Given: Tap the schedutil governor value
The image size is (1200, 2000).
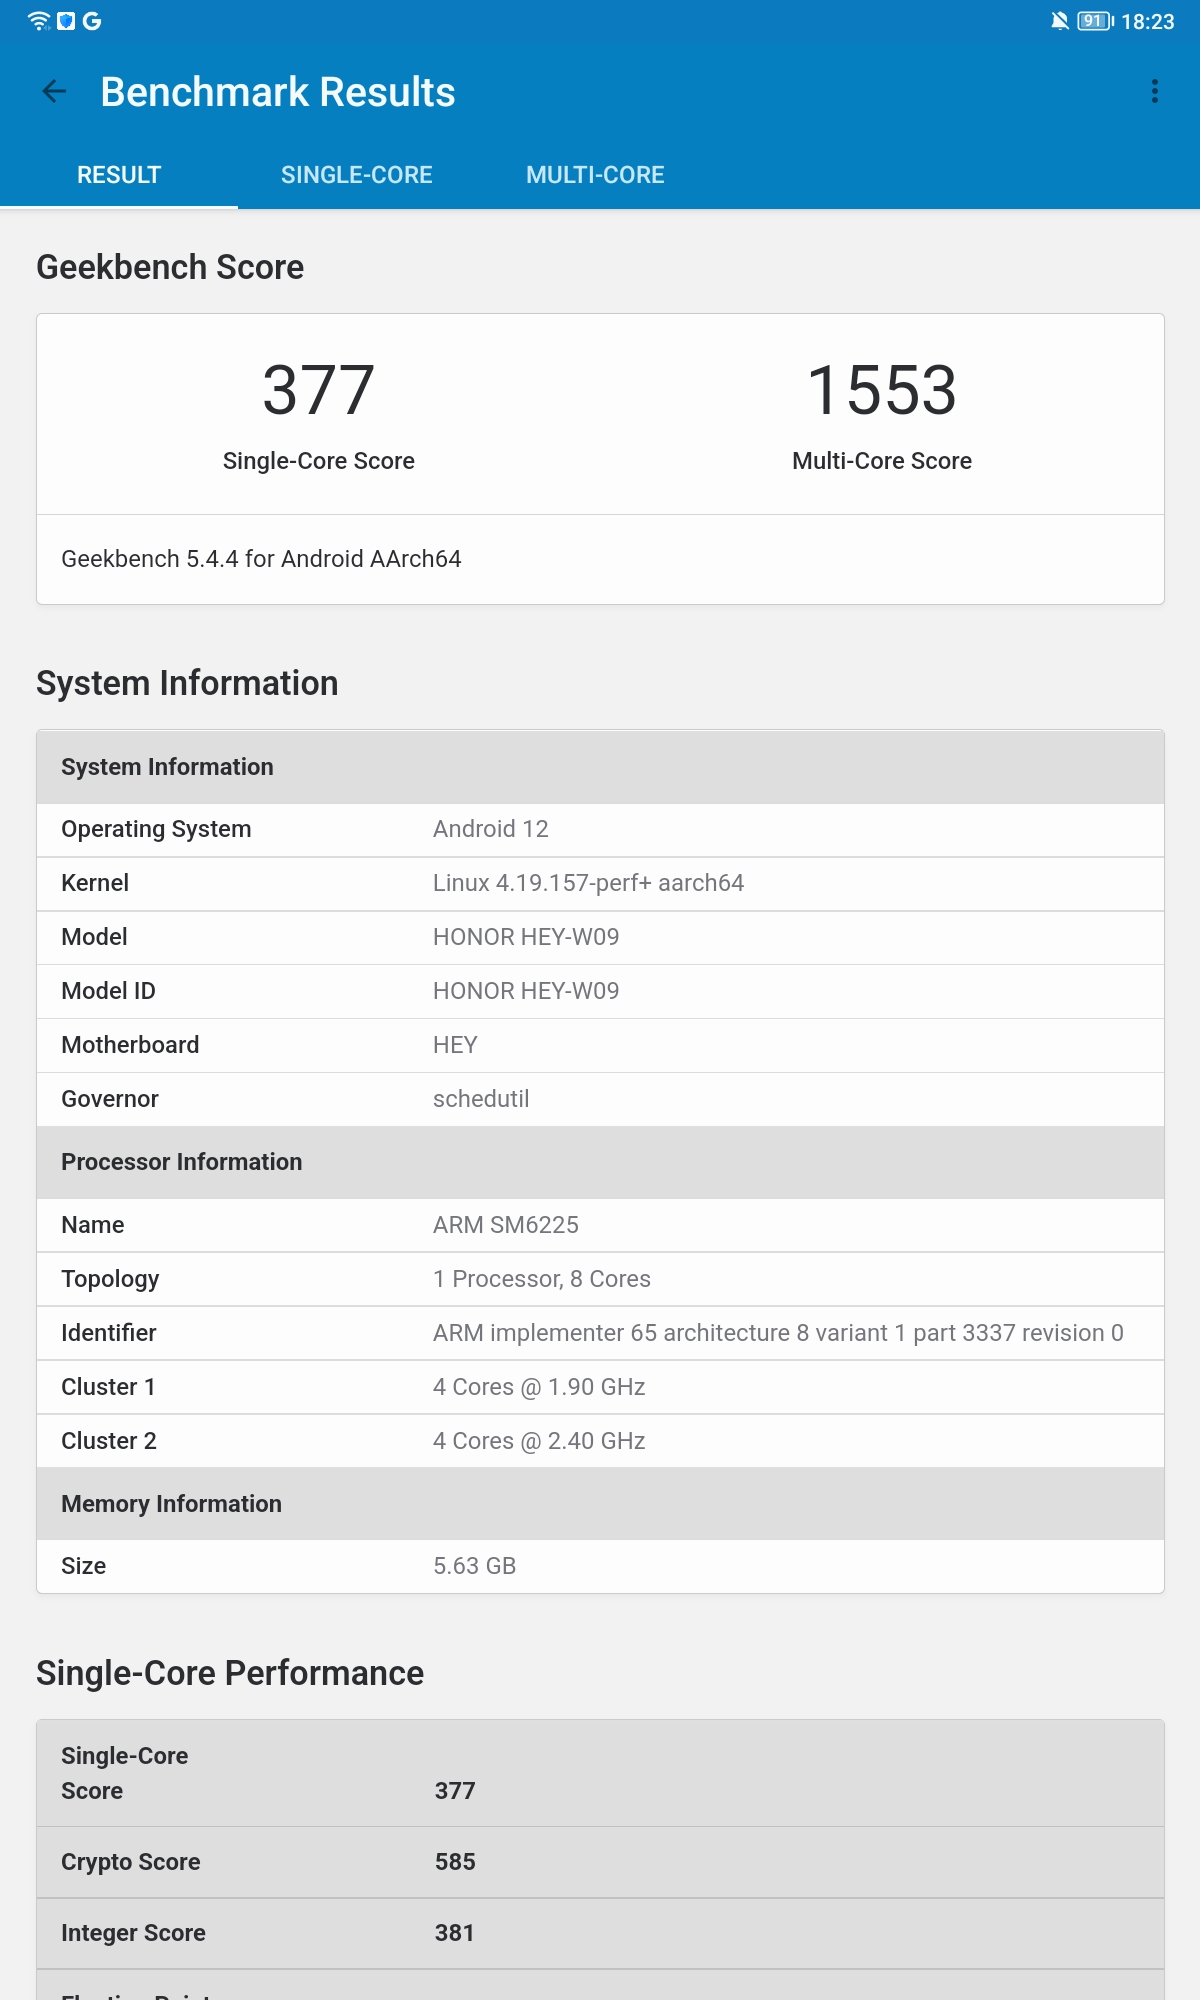Looking at the screenshot, I should [x=481, y=1099].
